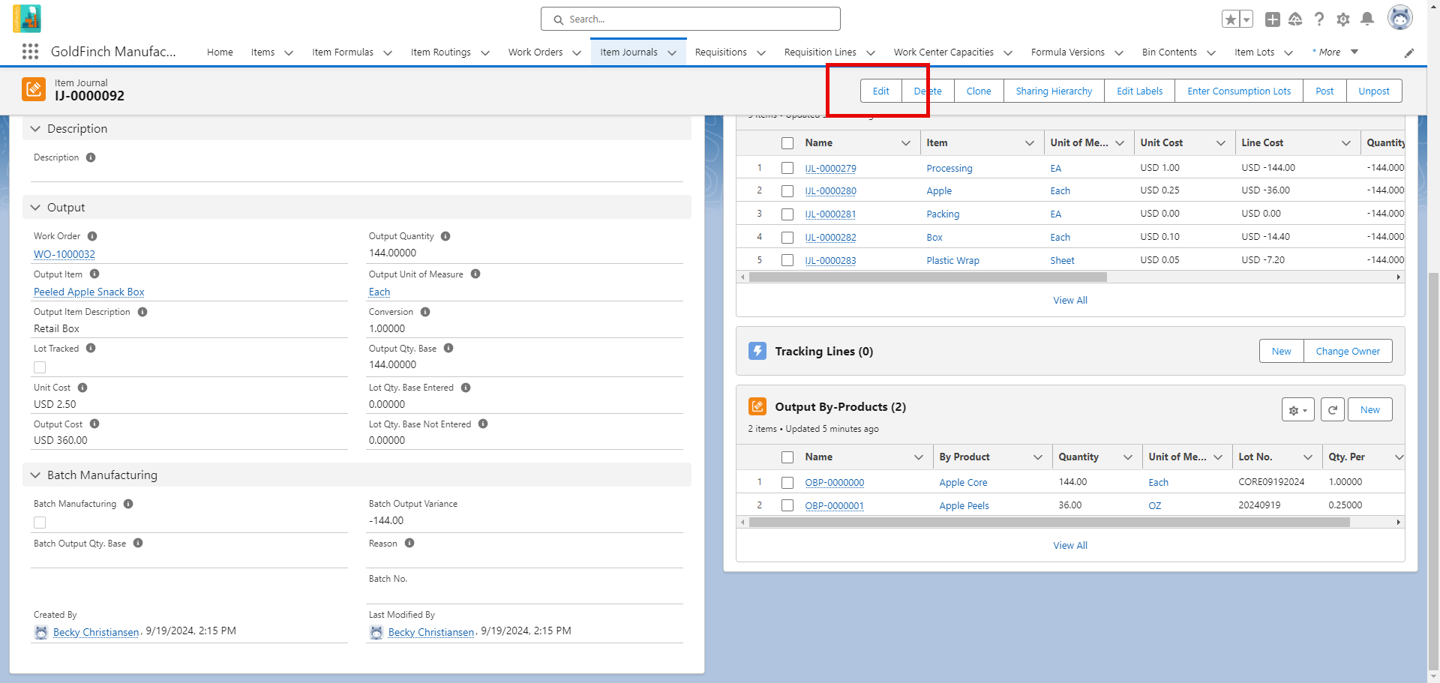Viewport: 1440px width, 683px height.
Task: Click the Output By-Products horizontal scrollbar
Action: point(1049,522)
